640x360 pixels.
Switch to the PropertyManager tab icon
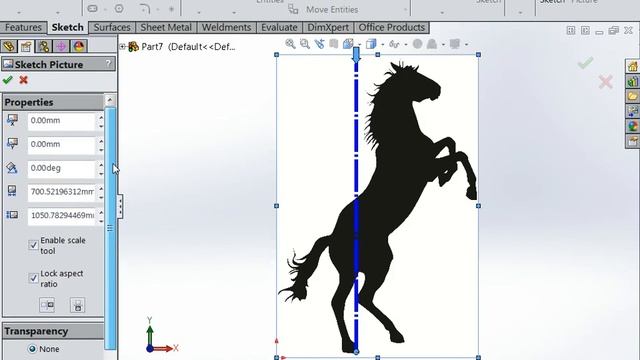point(26,46)
